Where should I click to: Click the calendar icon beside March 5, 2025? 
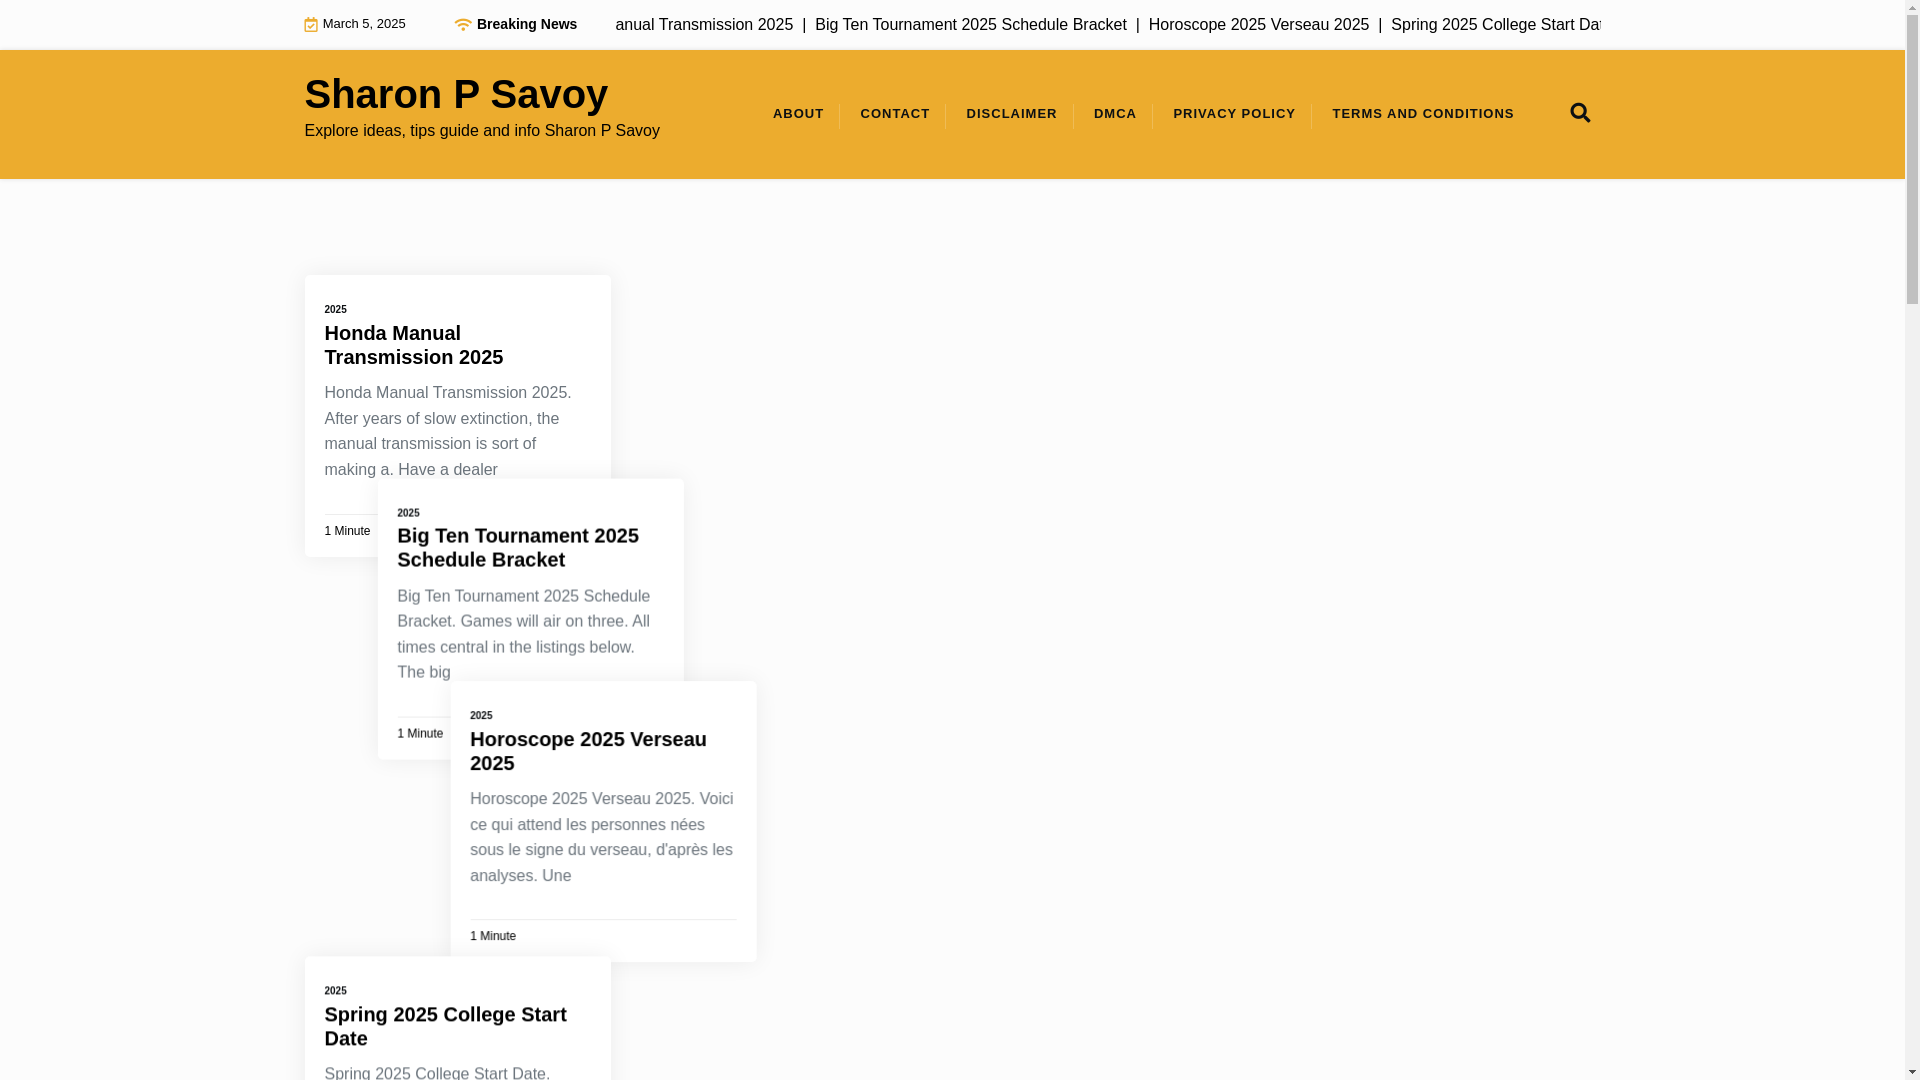(311, 25)
